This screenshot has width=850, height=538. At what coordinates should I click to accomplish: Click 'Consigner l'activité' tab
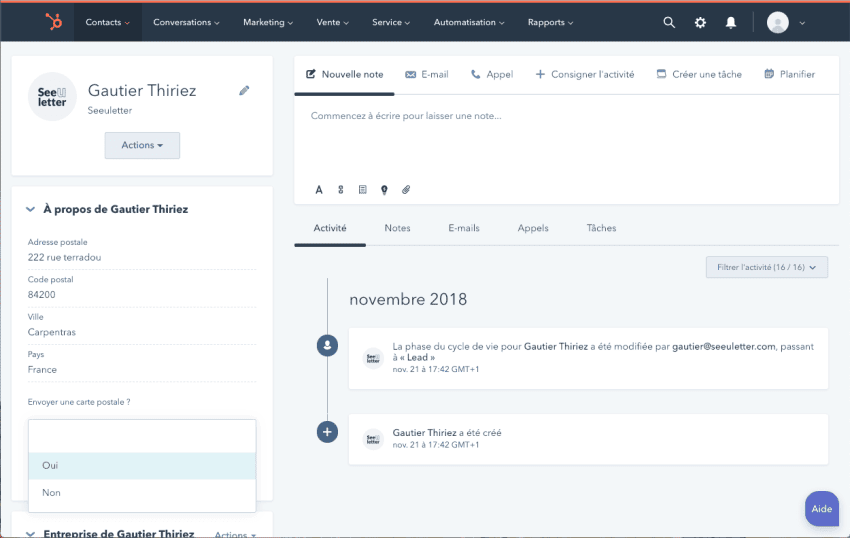coord(585,74)
